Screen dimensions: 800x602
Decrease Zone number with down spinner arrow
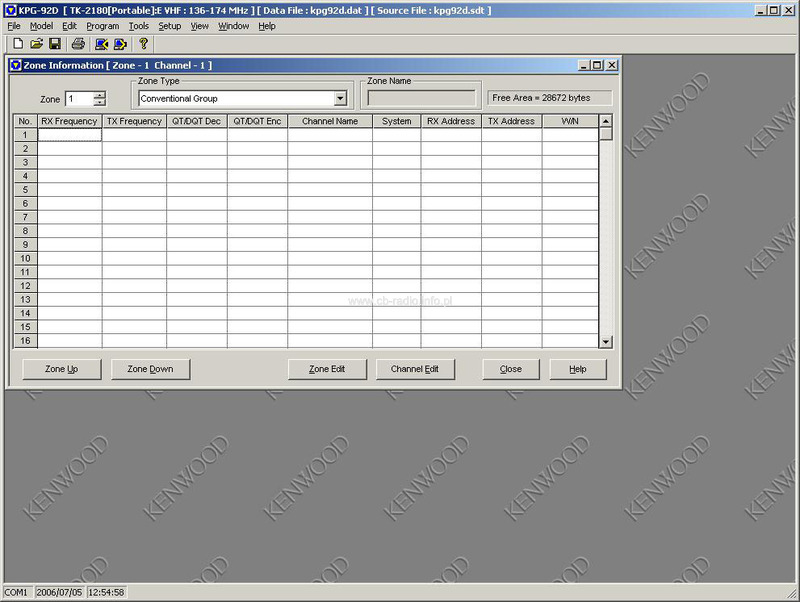click(99, 103)
